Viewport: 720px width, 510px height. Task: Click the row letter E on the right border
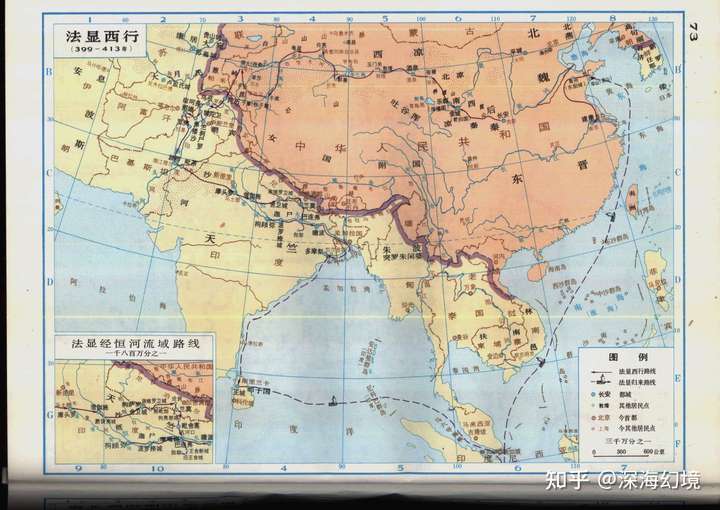pyautogui.click(x=678, y=379)
